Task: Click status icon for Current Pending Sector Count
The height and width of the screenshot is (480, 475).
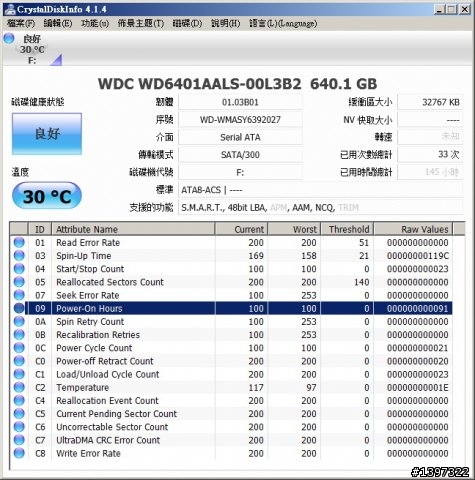Action: 19,414
